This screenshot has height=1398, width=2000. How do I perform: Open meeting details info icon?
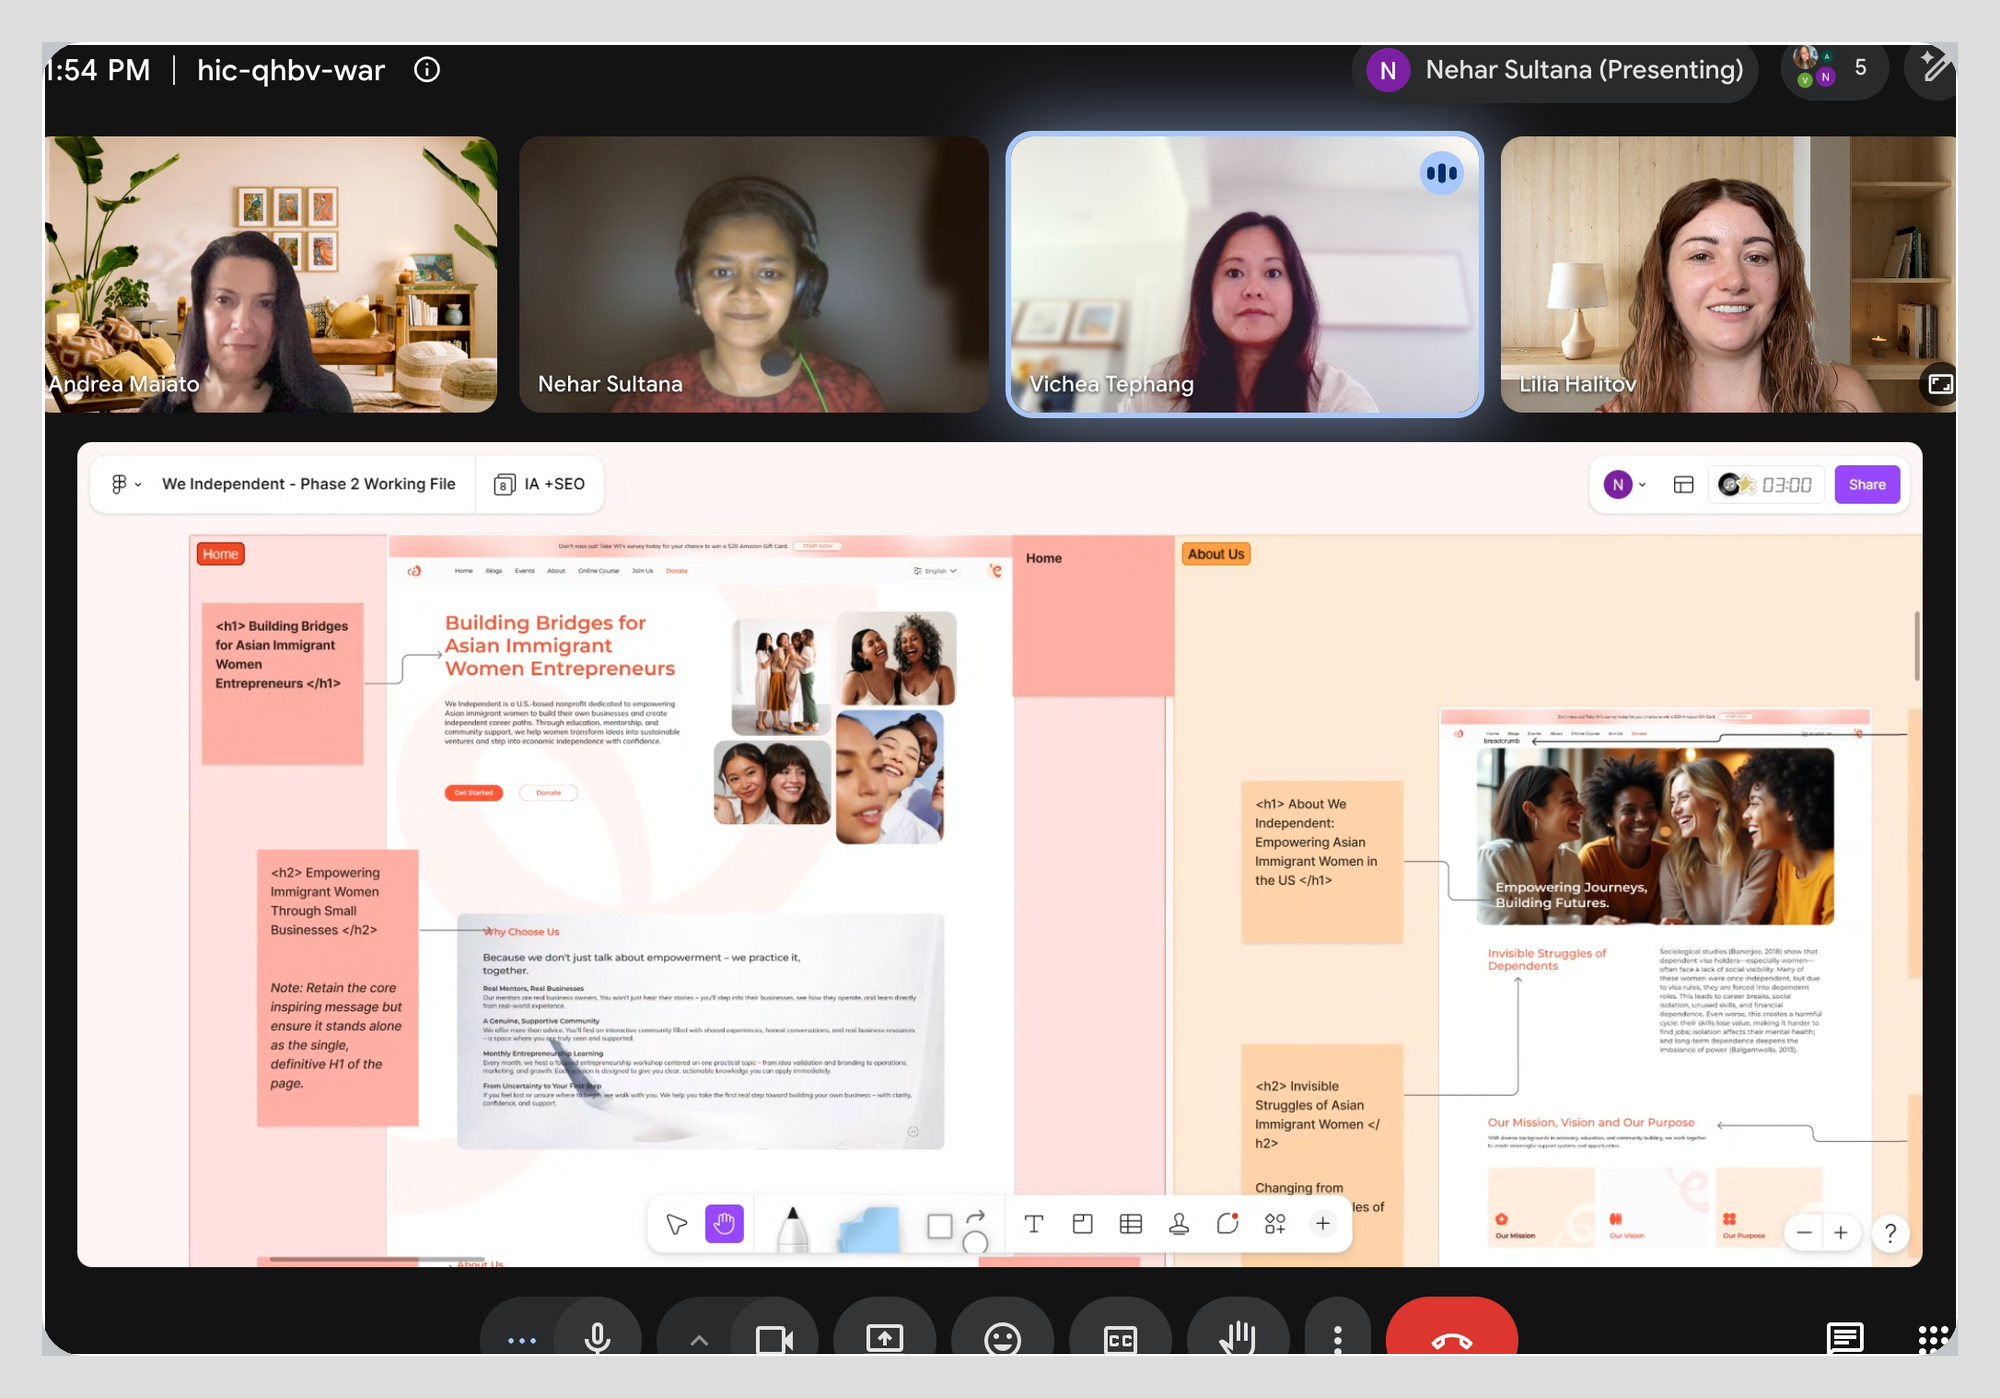(x=427, y=70)
